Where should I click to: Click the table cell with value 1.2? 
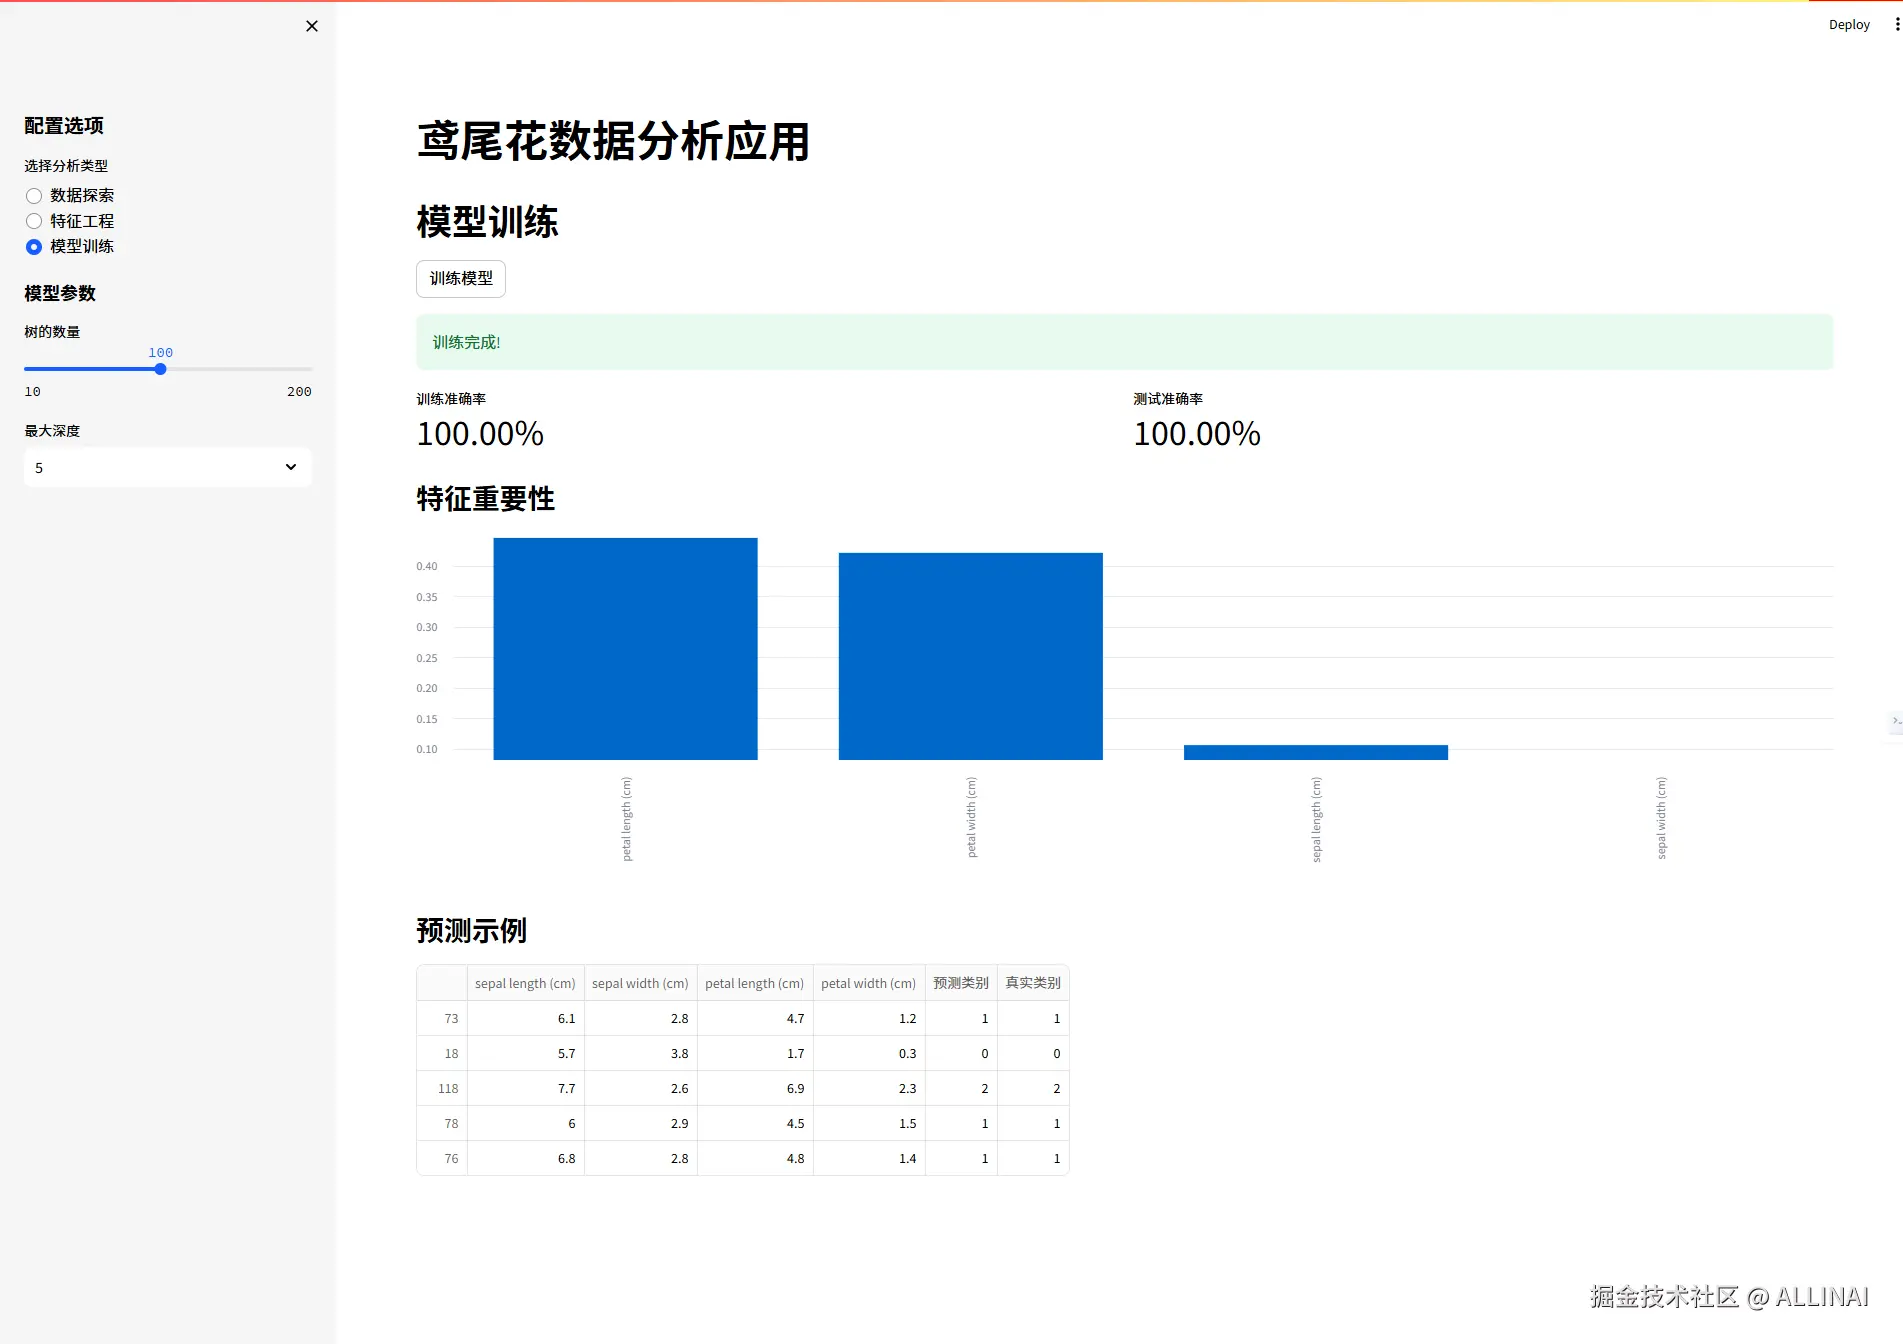[x=869, y=1018]
